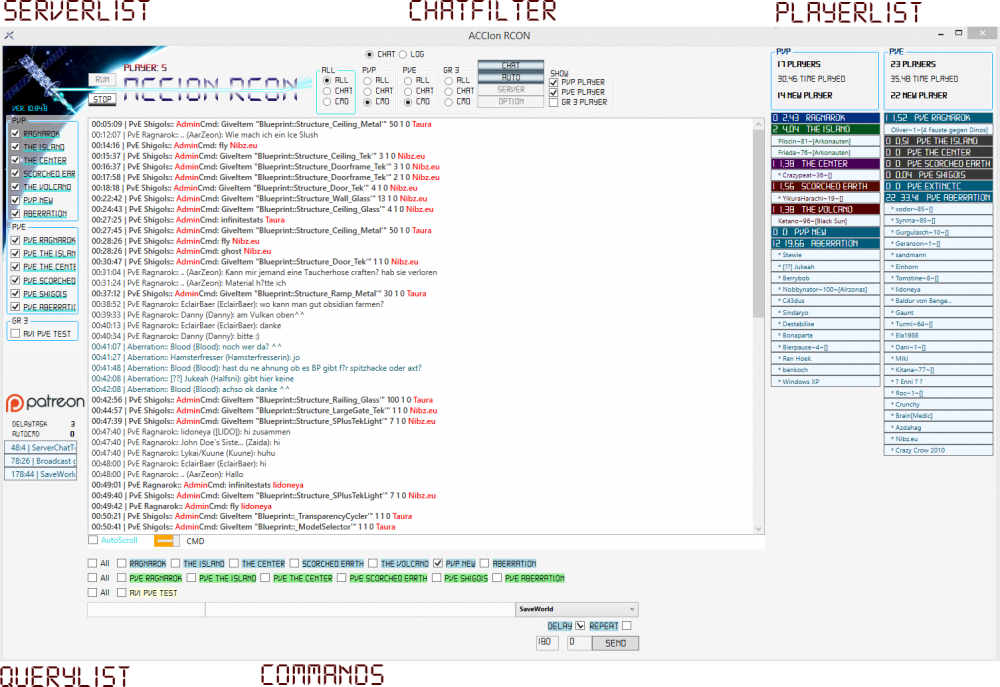Select ALL radio in the ALL filter group

tap(327, 80)
